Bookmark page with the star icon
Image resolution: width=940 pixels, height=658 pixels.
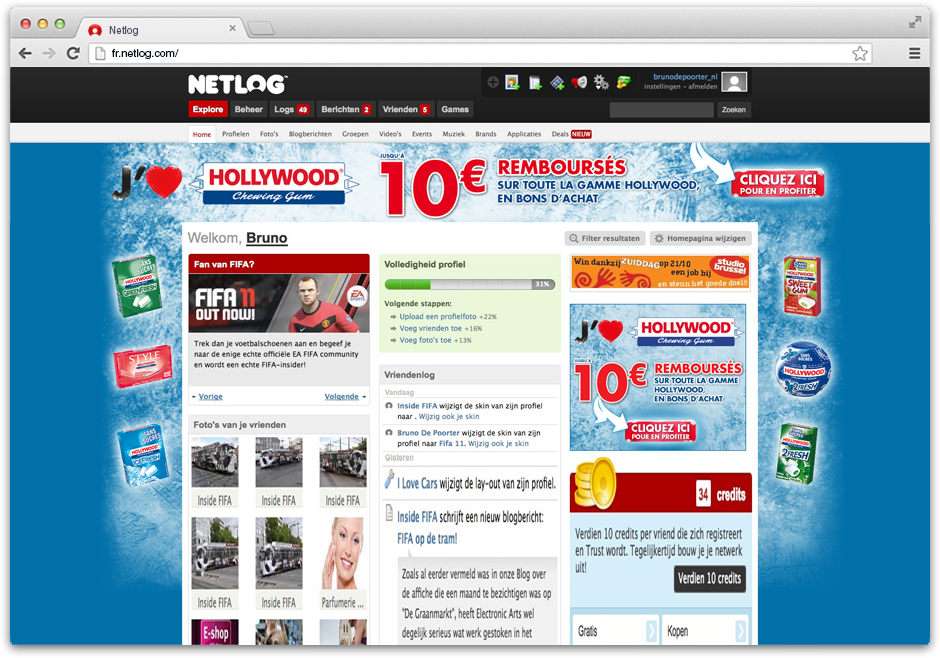tap(859, 54)
